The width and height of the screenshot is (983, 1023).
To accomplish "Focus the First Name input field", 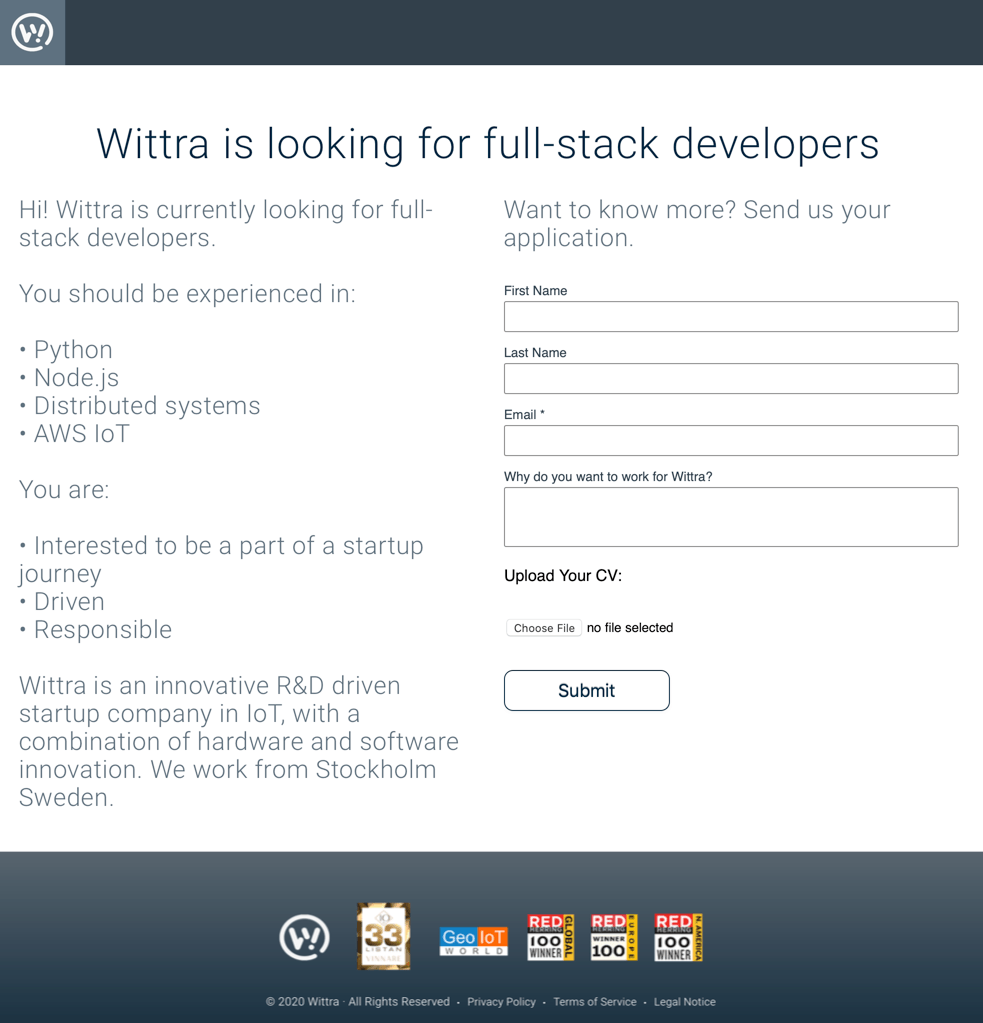I will [731, 316].
